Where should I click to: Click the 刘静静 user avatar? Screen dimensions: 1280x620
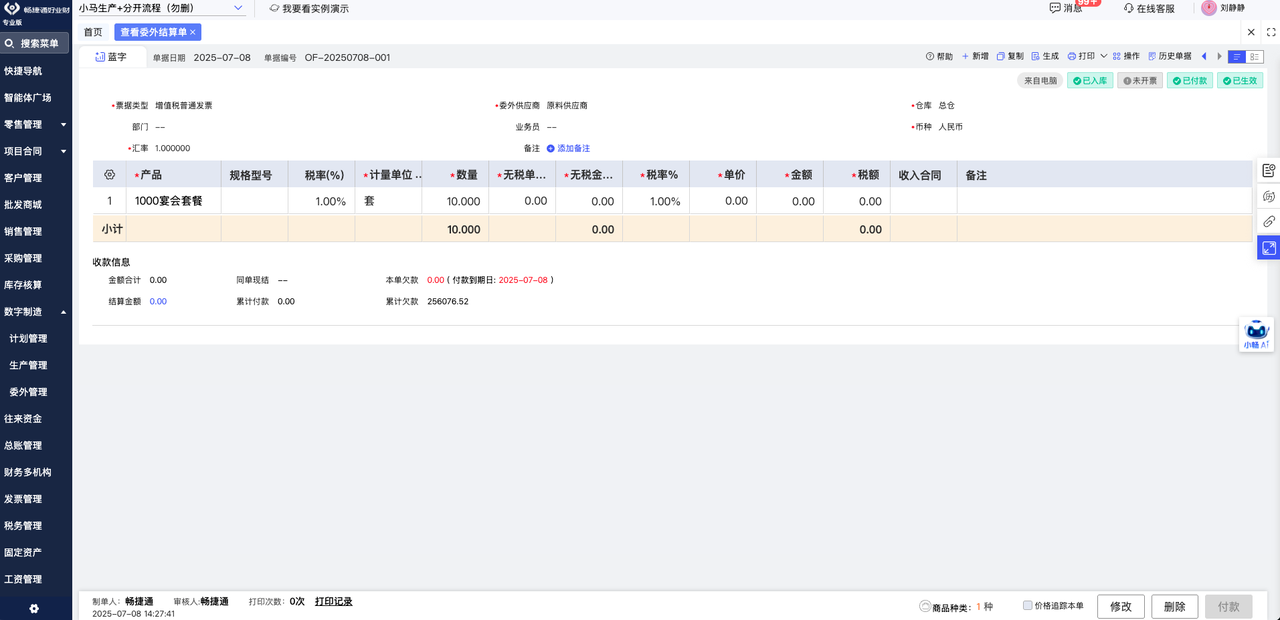[x=1209, y=8]
